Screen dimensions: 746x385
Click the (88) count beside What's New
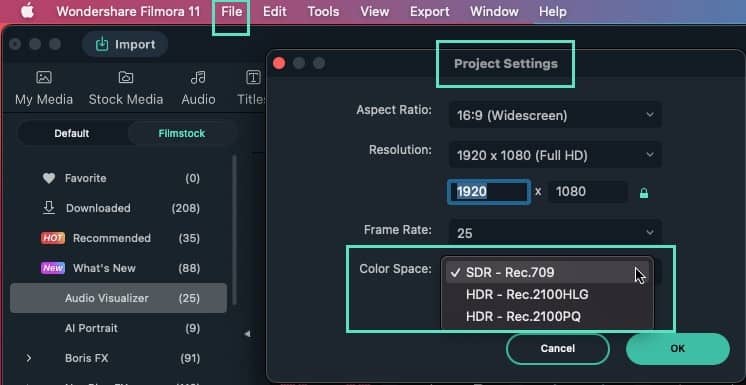[x=189, y=268]
